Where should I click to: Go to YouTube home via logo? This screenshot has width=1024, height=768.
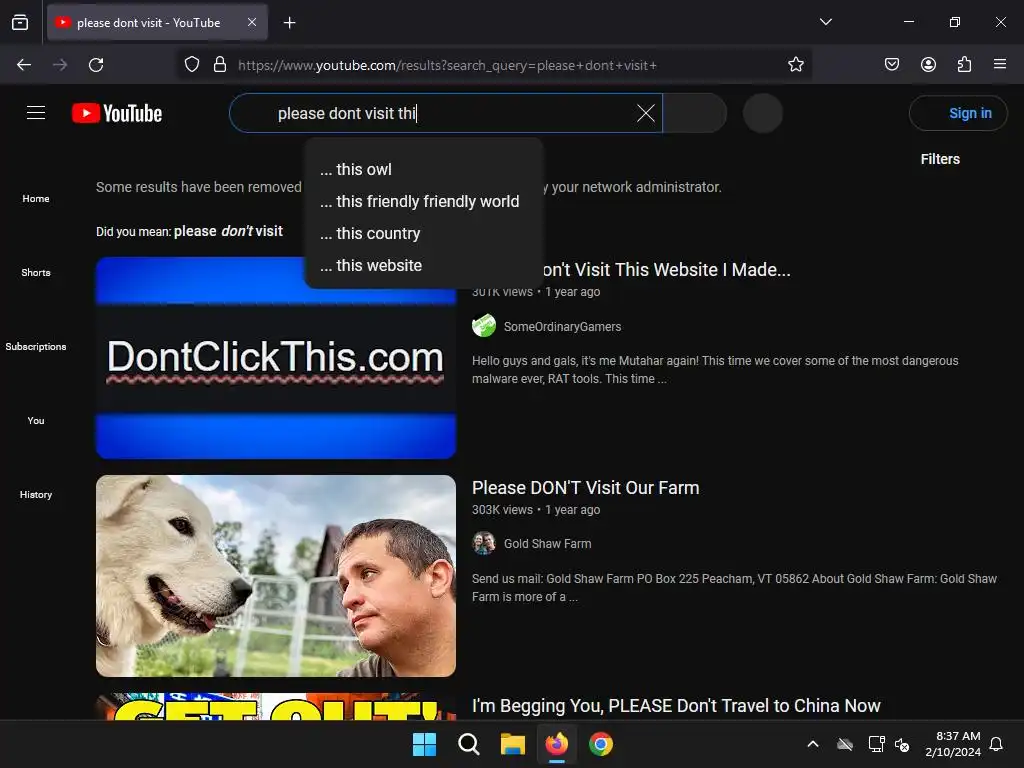pyautogui.click(x=117, y=113)
